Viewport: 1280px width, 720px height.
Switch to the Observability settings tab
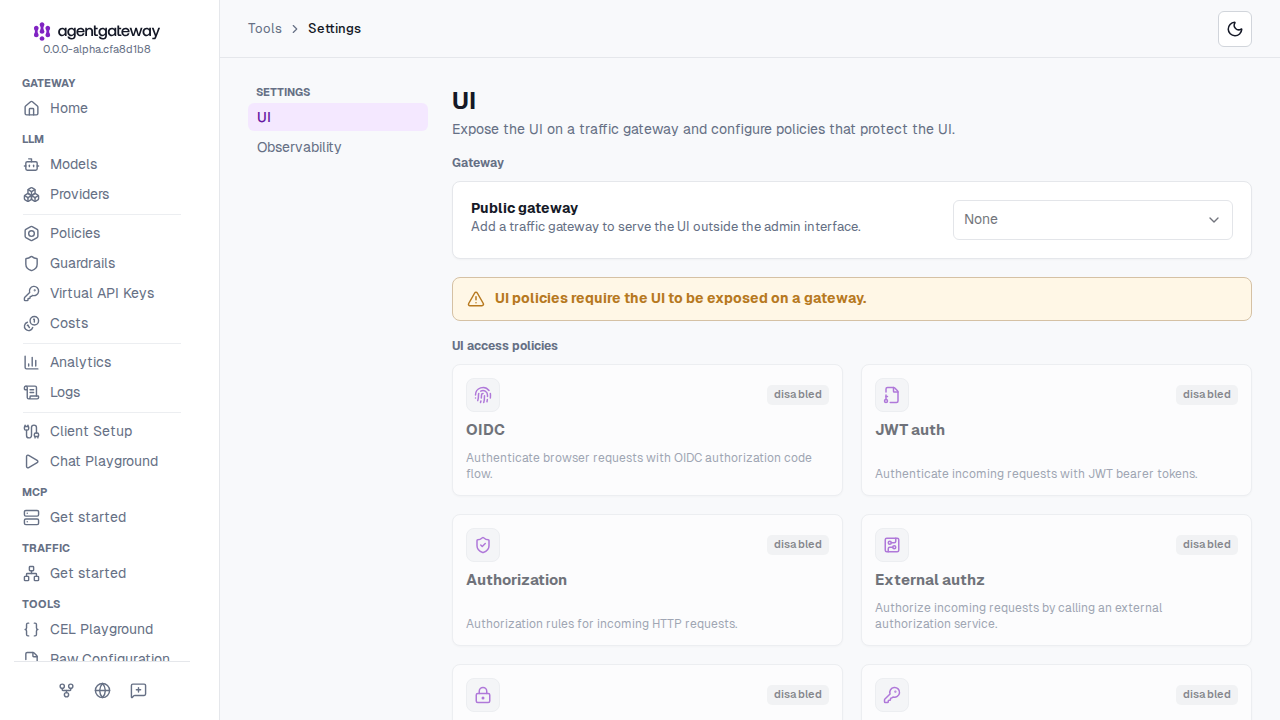coord(338,147)
